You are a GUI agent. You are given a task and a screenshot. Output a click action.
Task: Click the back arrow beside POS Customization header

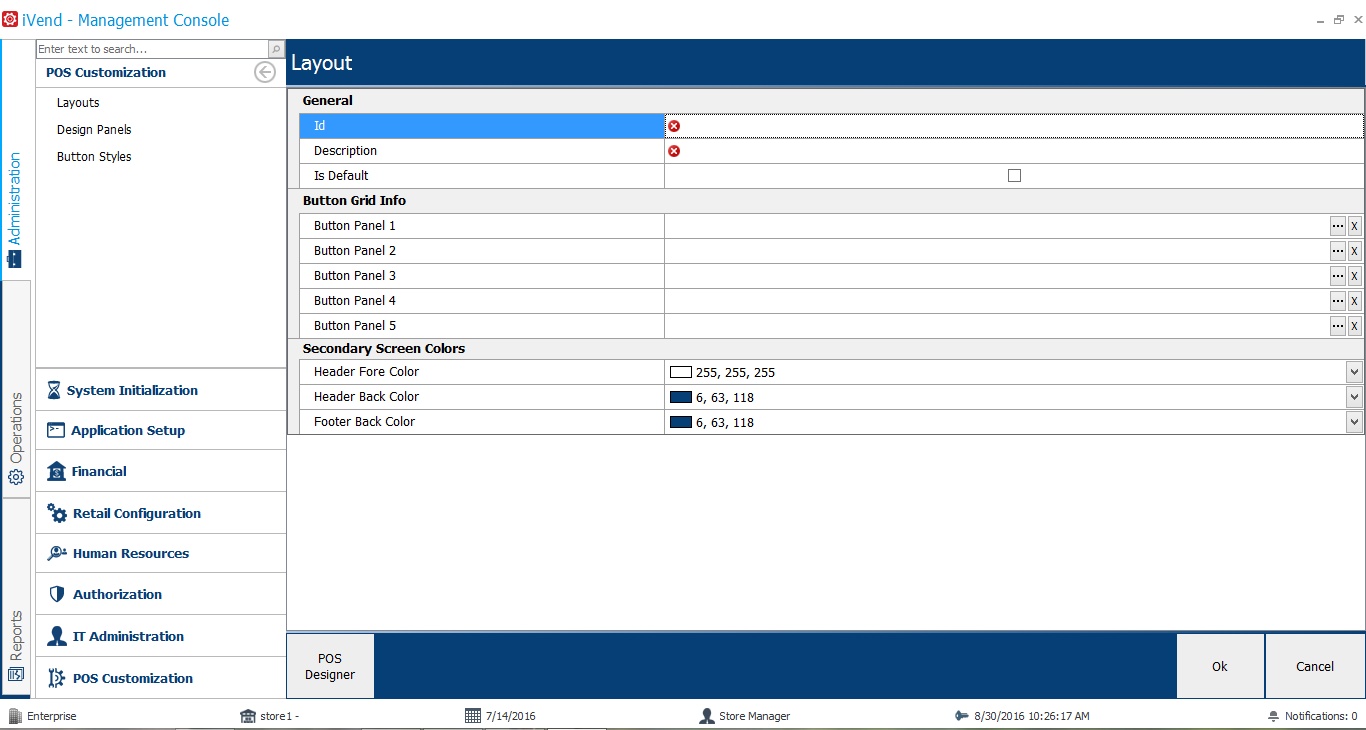[265, 72]
